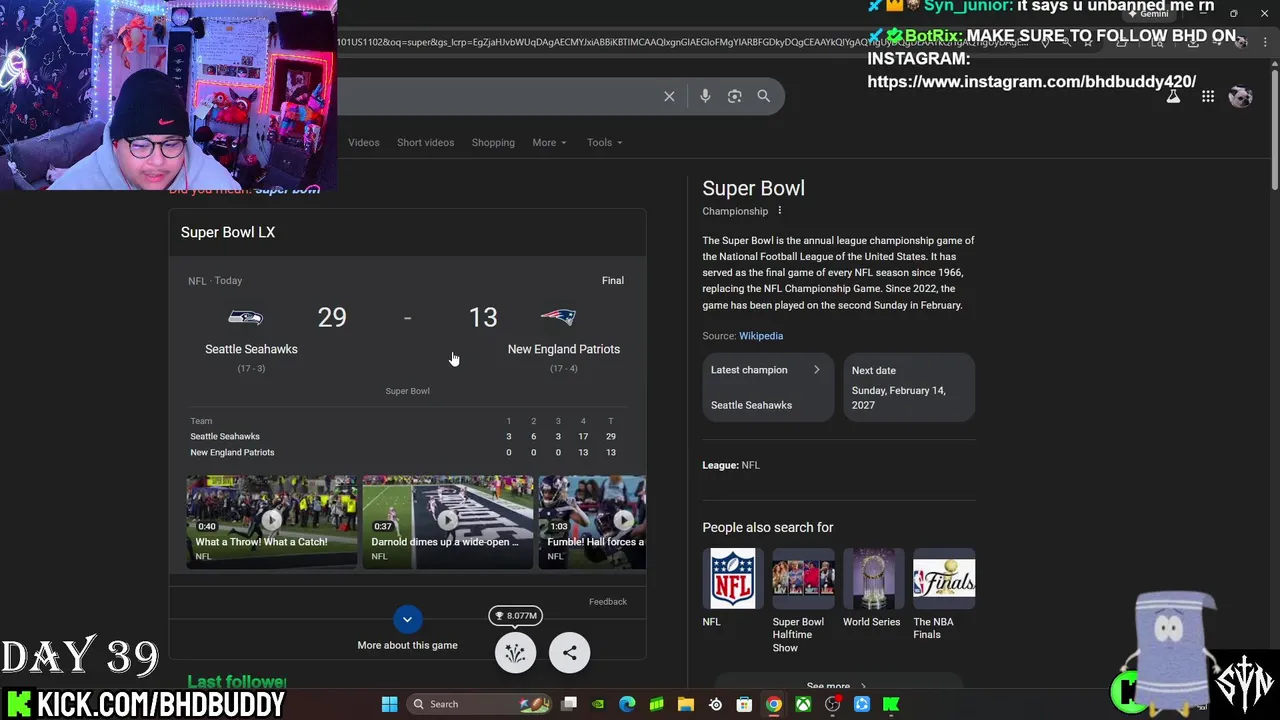This screenshot has height=720, width=1280.
Task: Click the New England Patriots logo
Action: pyautogui.click(x=558, y=317)
